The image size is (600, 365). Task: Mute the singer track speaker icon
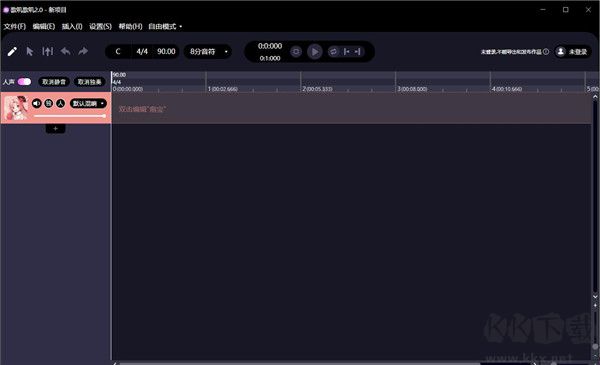[37, 103]
